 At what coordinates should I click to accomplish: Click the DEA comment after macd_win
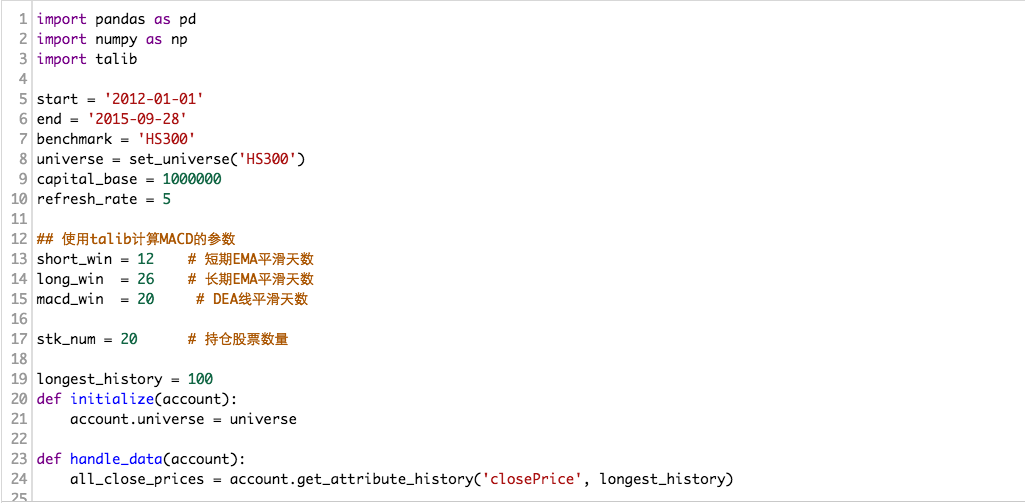click(x=252, y=299)
